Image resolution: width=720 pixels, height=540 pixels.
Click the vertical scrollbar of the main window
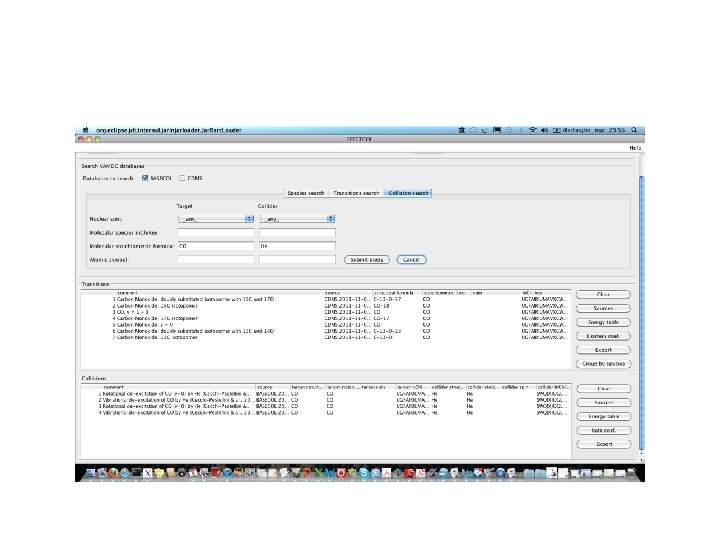point(641,312)
